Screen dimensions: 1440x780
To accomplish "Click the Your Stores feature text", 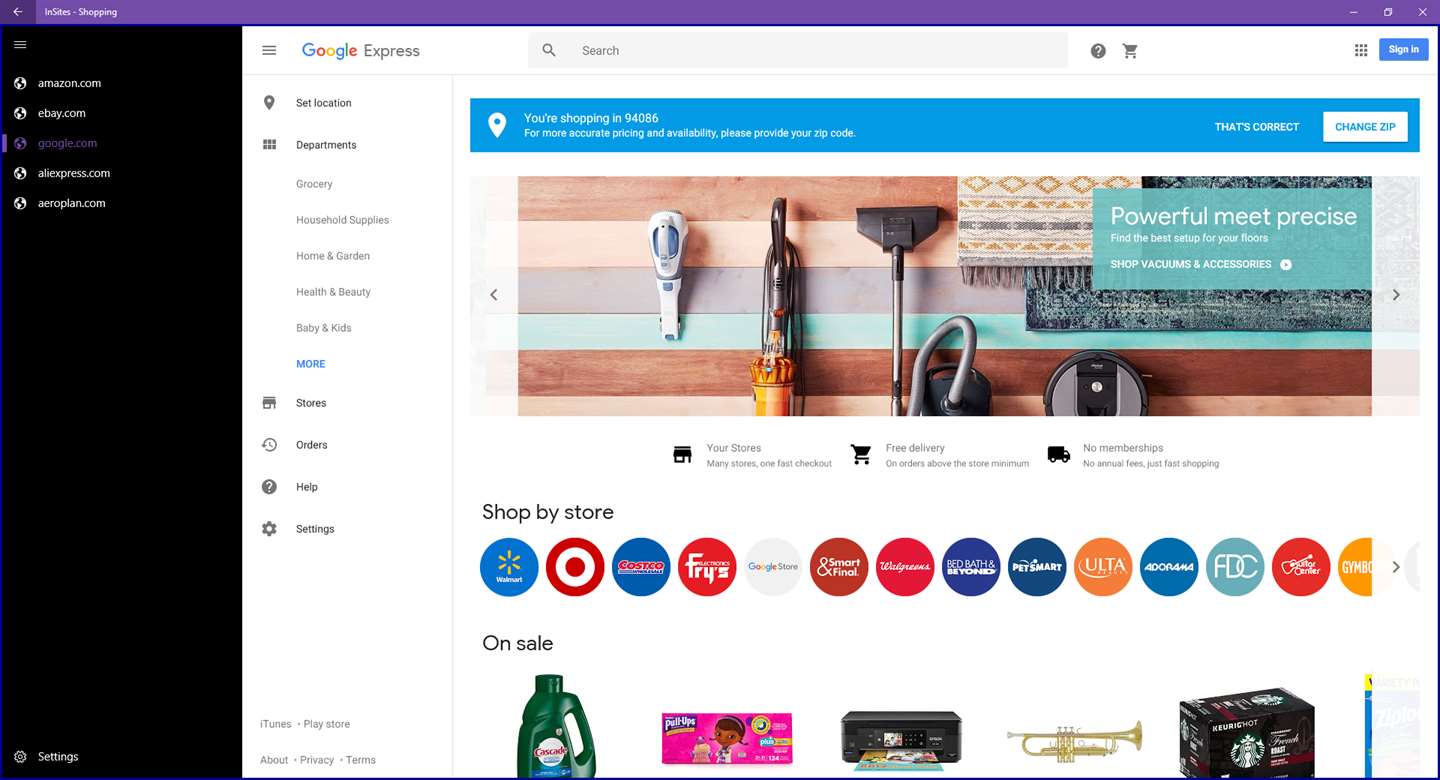I will click(734, 448).
